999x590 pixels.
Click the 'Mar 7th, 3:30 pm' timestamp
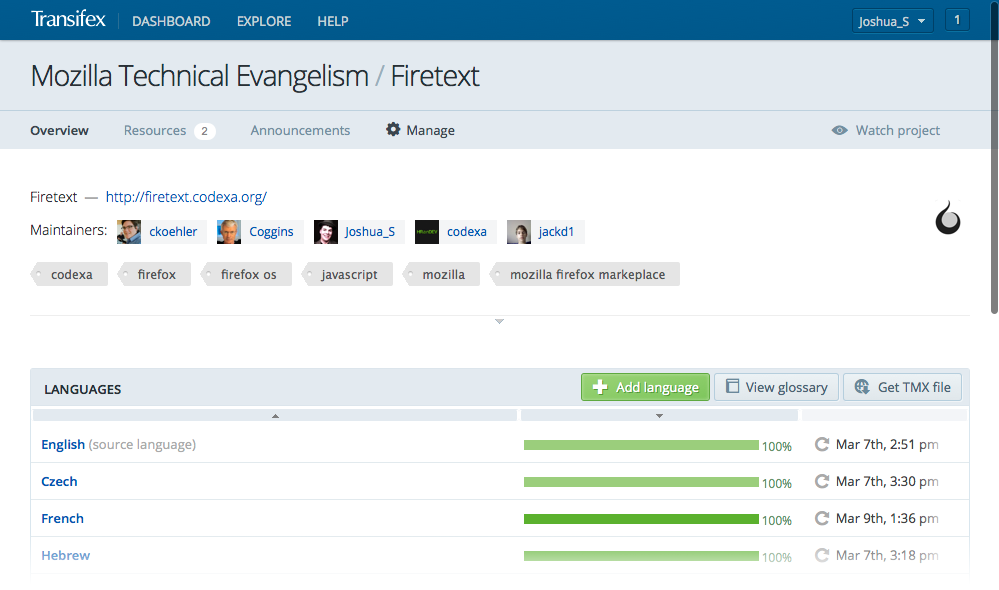pyautogui.click(x=887, y=481)
